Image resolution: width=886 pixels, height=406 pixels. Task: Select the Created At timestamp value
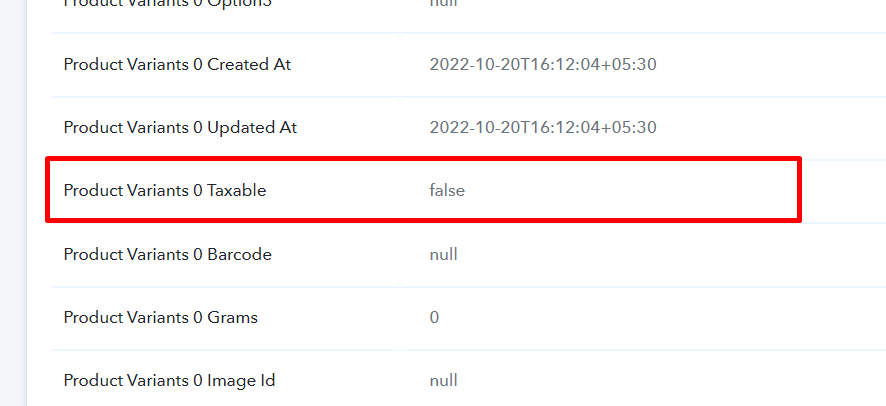[x=542, y=64]
